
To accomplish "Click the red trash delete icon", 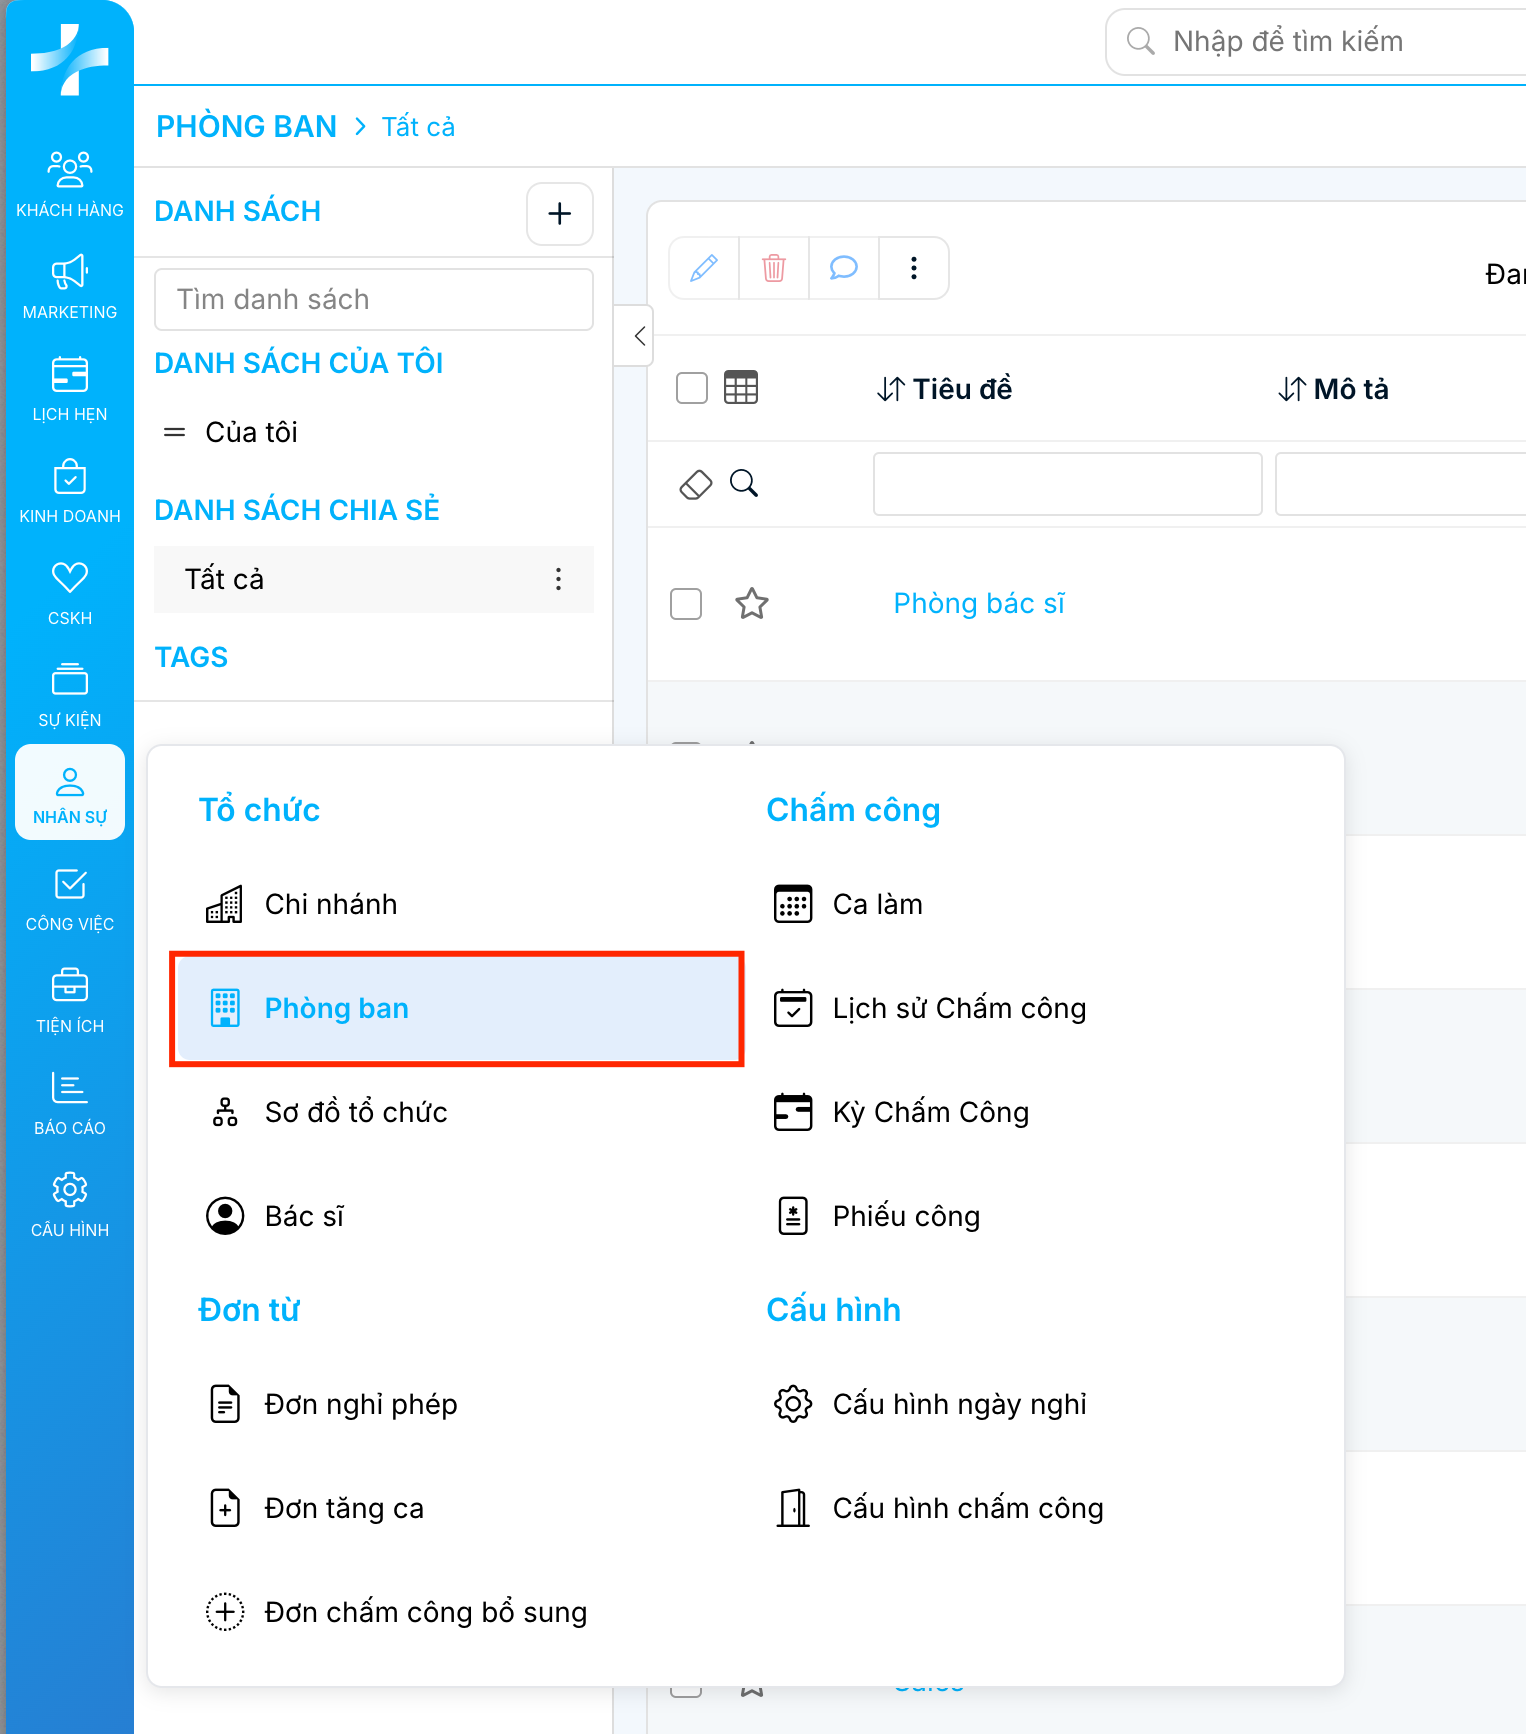I will (x=774, y=268).
